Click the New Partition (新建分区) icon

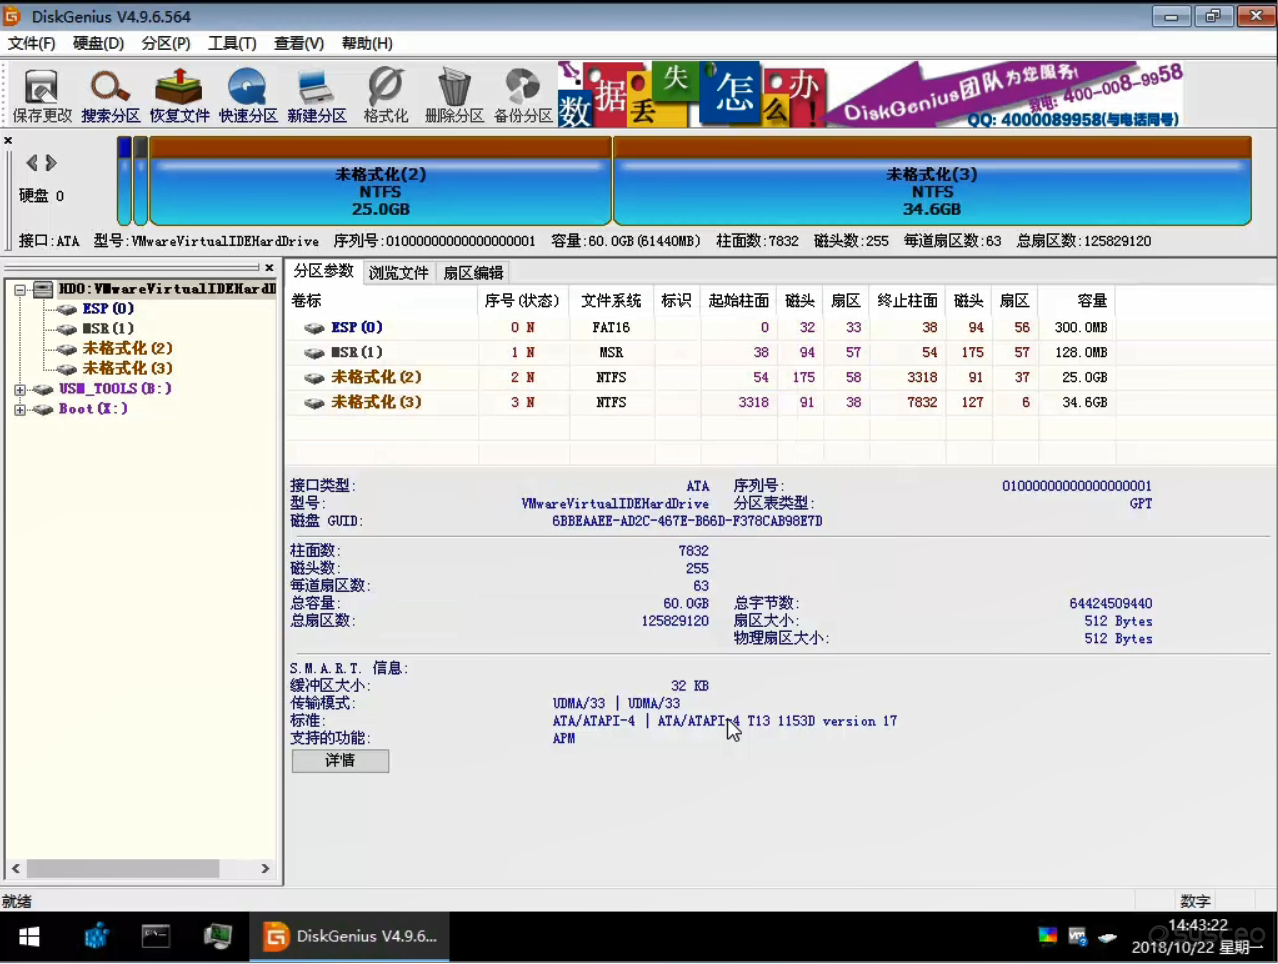pos(317,95)
